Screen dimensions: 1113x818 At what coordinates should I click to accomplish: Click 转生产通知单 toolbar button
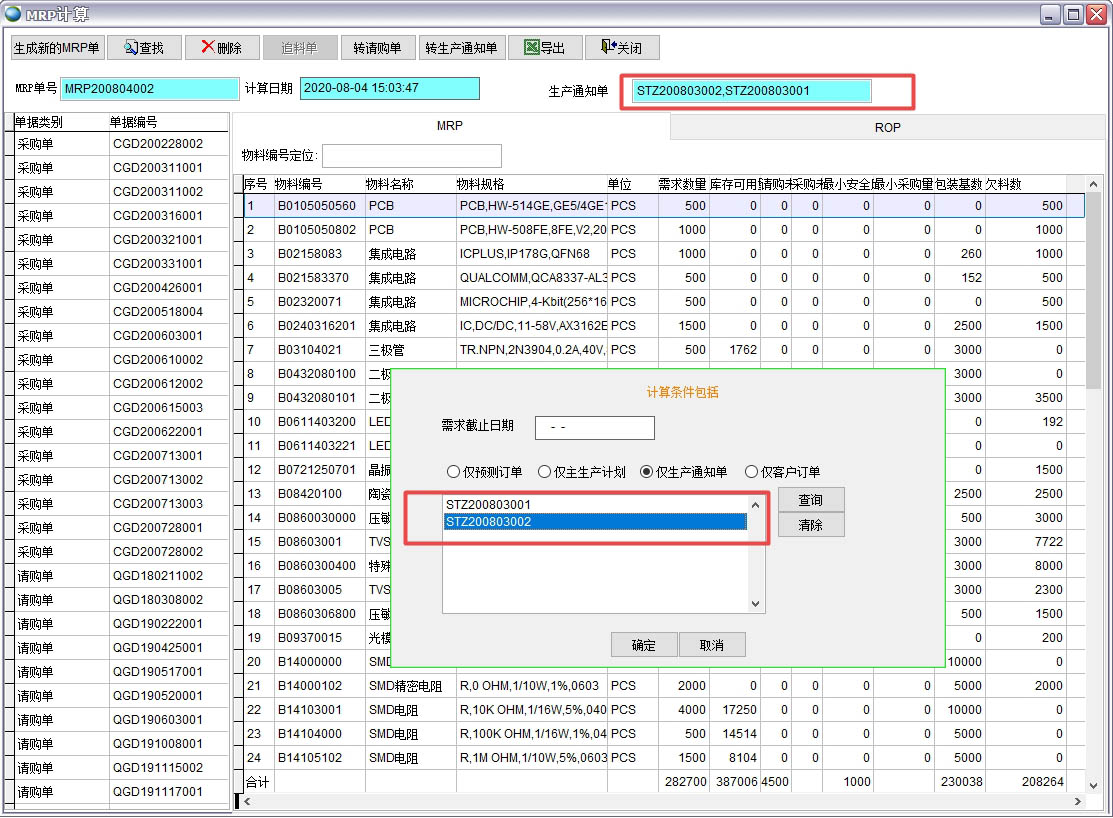point(460,48)
